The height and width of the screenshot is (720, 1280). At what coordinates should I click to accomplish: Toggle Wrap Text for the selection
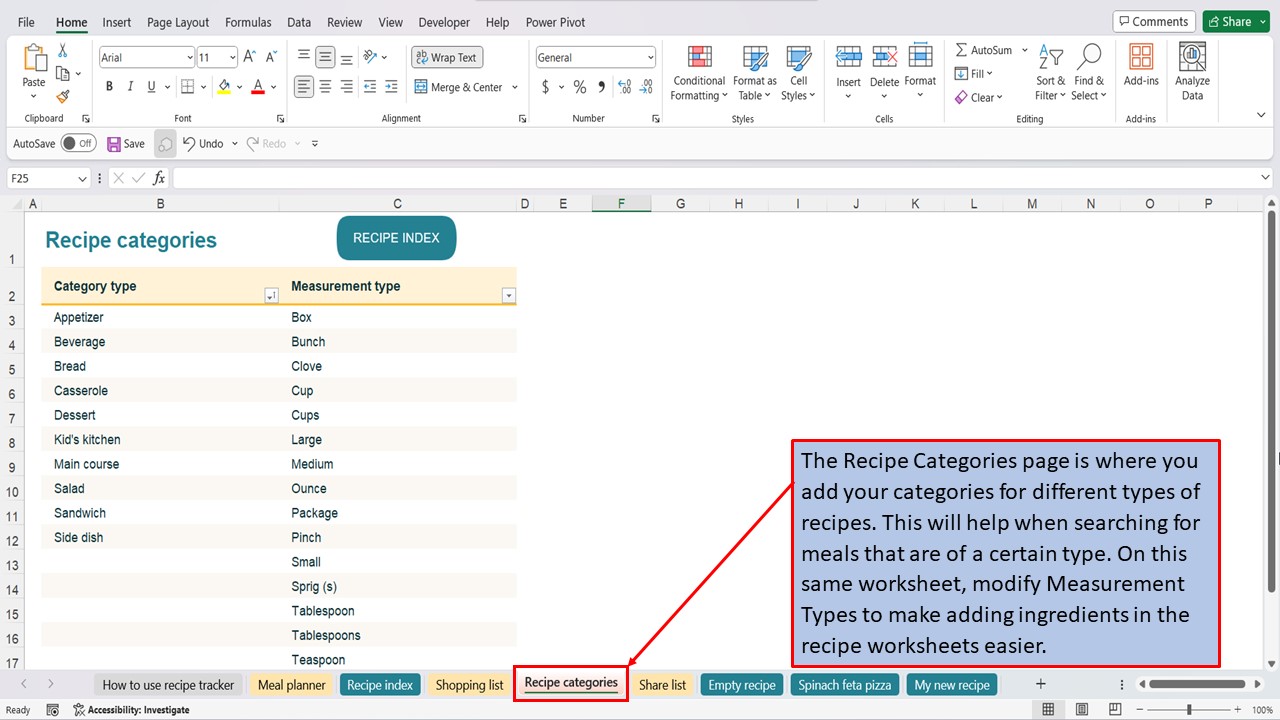point(446,57)
